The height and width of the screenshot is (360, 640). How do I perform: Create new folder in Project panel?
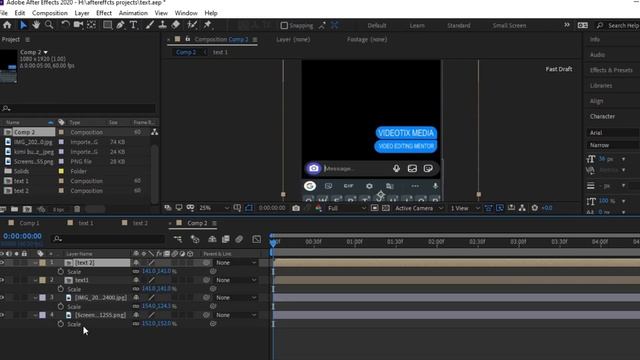click(14, 209)
